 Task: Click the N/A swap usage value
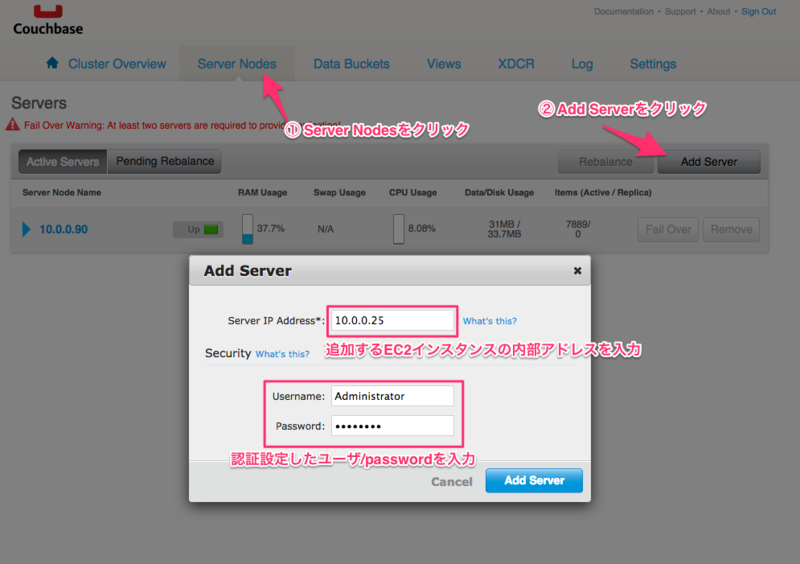(326, 229)
